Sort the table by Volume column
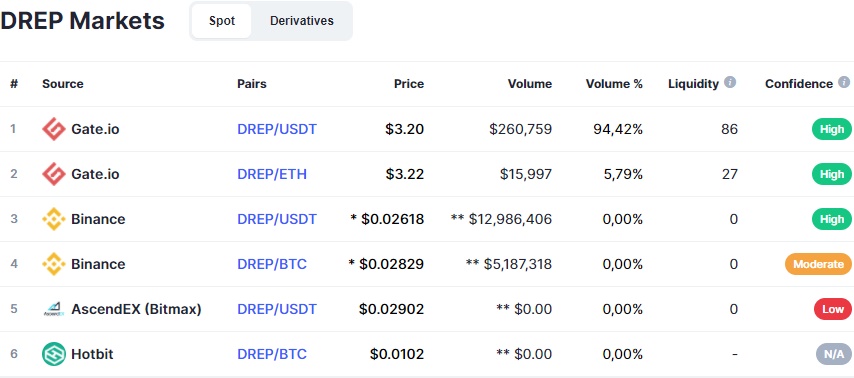Image resolution: width=854 pixels, height=378 pixels. click(529, 84)
